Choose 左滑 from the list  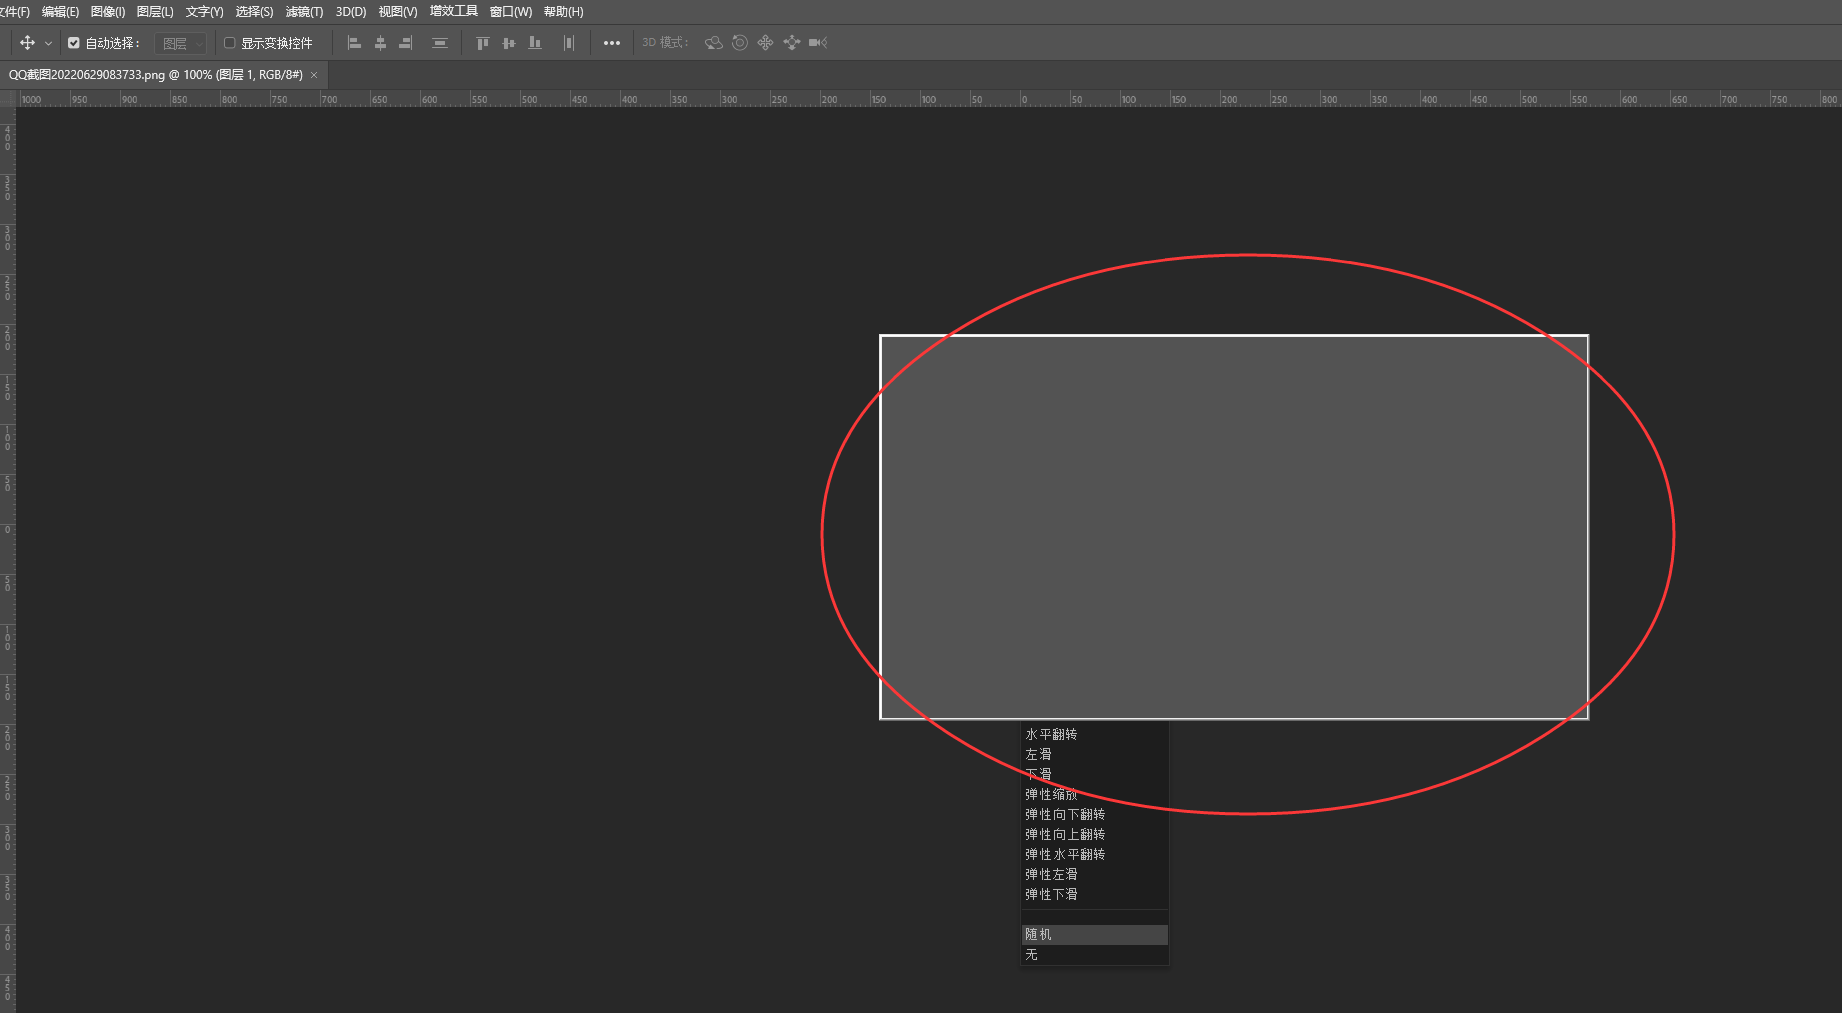point(1094,754)
